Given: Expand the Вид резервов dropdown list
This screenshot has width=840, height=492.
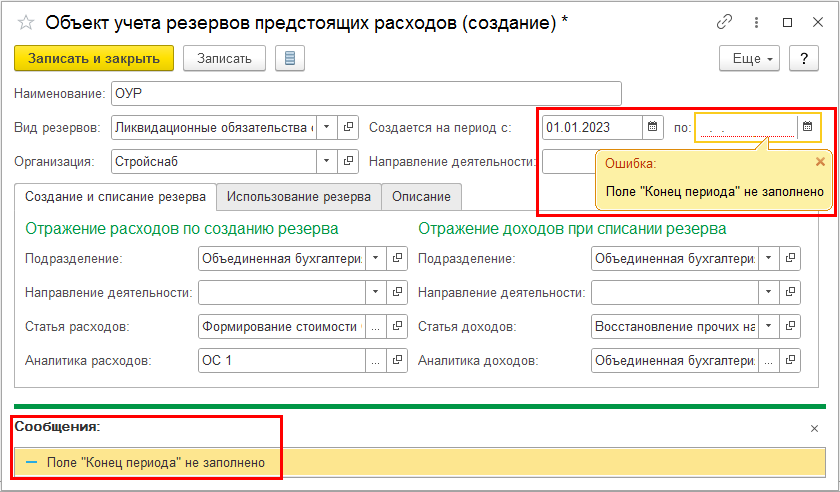Looking at the screenshot, I should [x=327, y=127].
